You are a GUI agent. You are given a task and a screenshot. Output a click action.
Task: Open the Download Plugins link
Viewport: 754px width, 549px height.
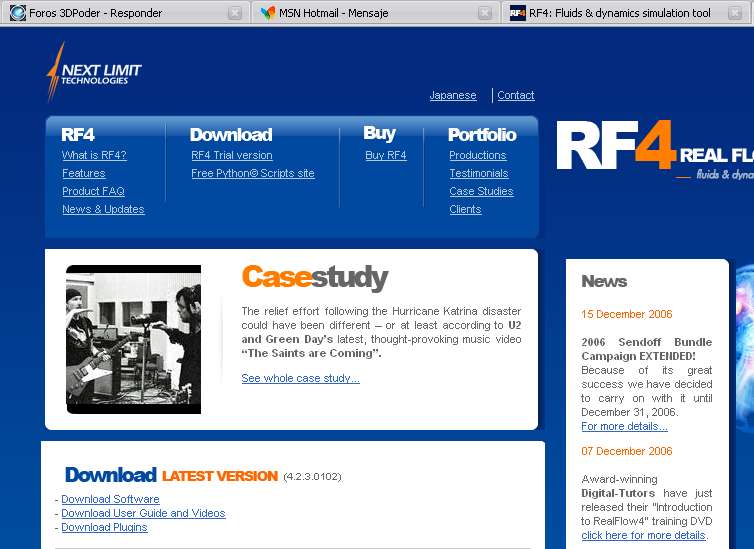104,527
